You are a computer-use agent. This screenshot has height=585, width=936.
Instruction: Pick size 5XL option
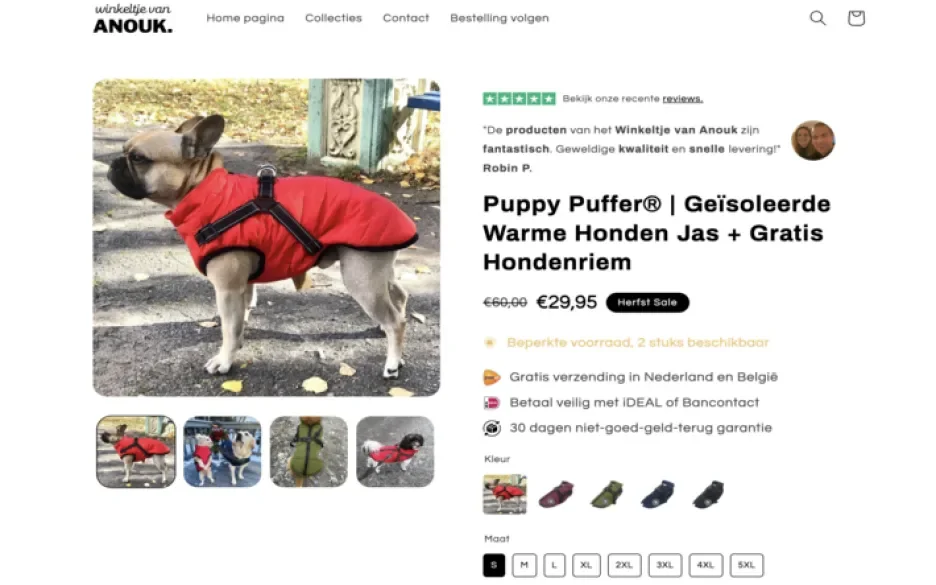pyautogui.click(x=746, y=565)
